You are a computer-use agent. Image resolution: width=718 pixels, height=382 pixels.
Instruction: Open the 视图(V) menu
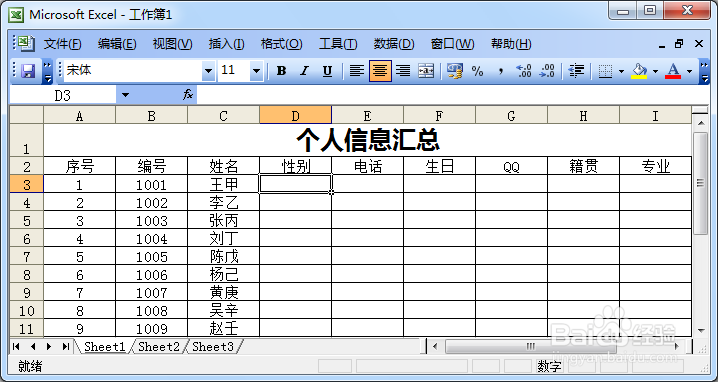click(x=172, y=44)
